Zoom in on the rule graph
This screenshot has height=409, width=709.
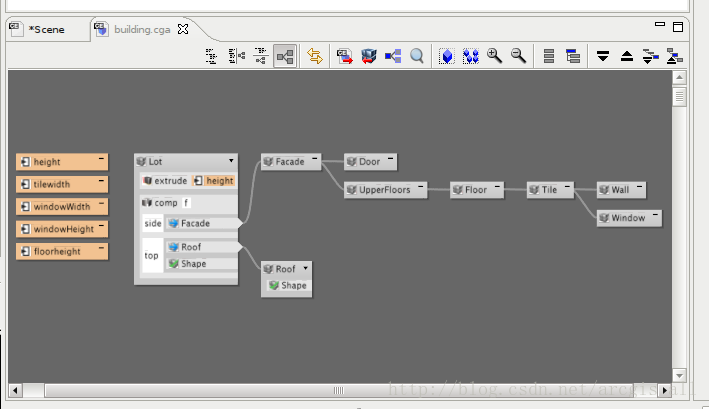coord(495,56)
